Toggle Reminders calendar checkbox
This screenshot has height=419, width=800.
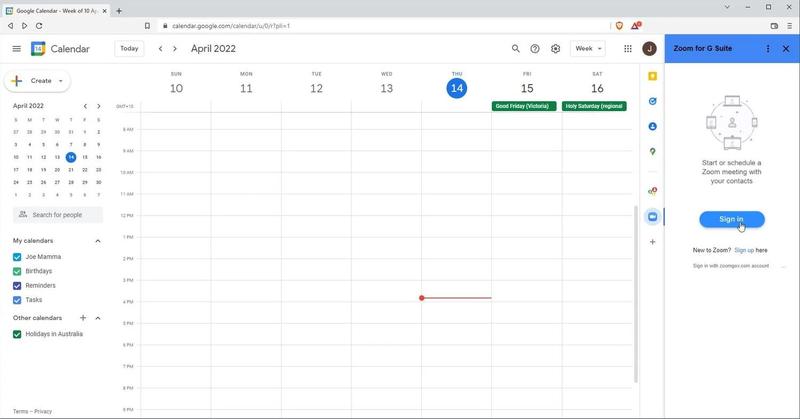pyautogui.click(x=17, y=286)
